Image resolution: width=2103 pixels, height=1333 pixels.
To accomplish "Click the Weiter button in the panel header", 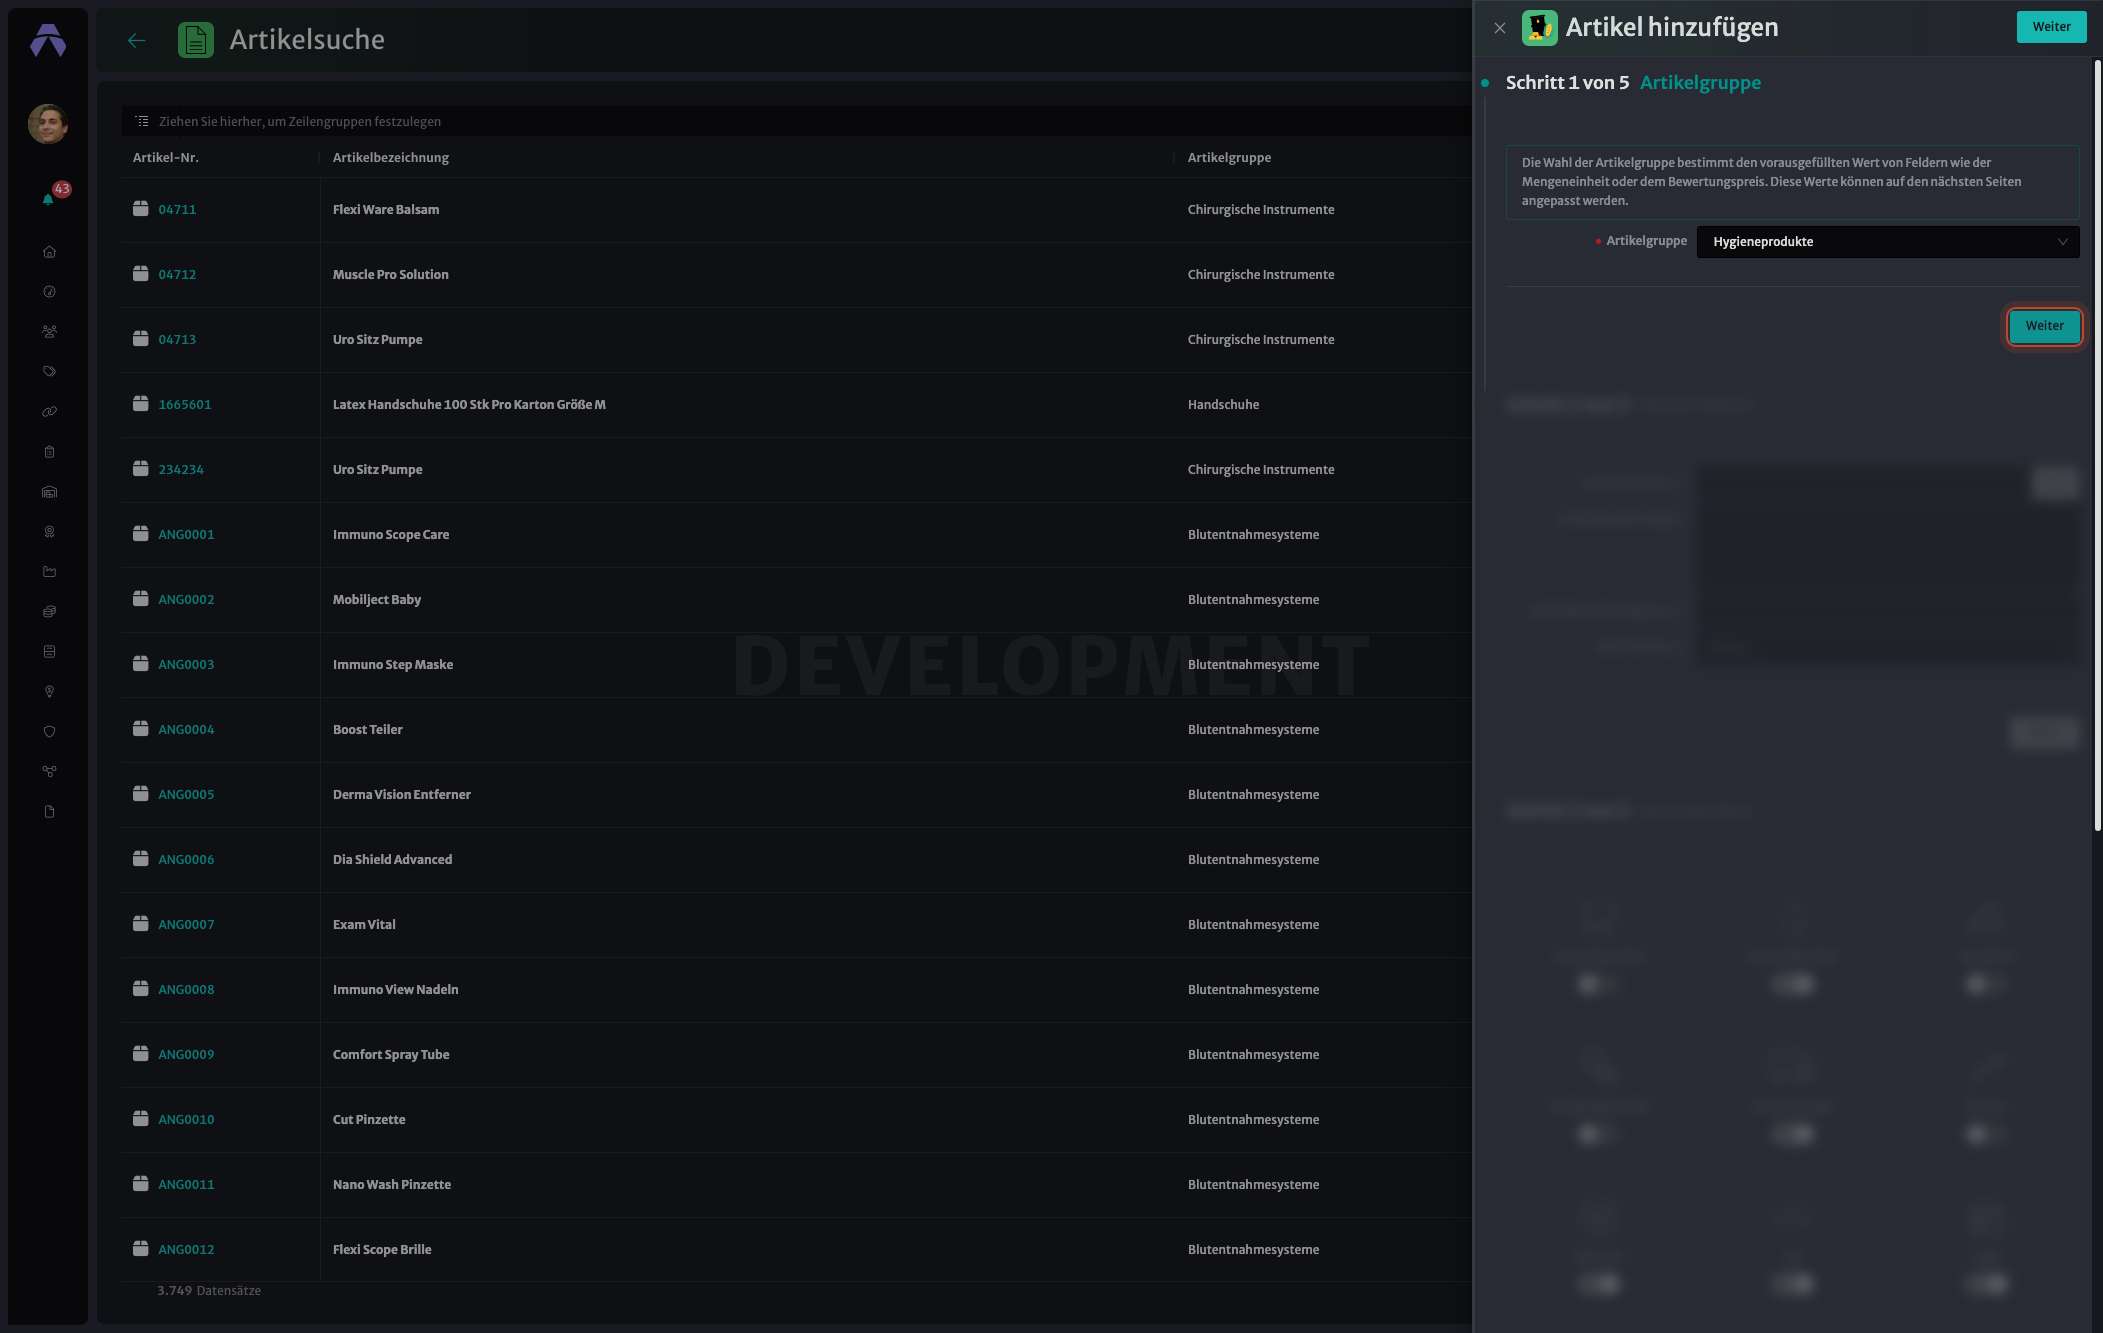I will click(x=2051, y=27).
